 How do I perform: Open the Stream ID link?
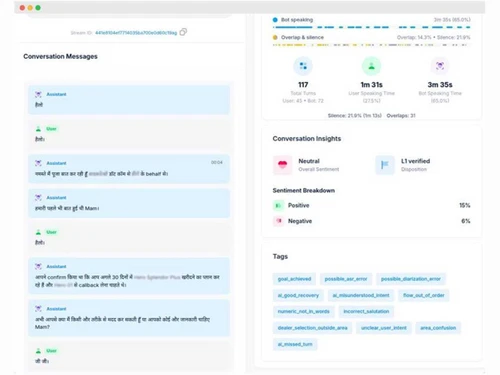click(x=136, y=33)
